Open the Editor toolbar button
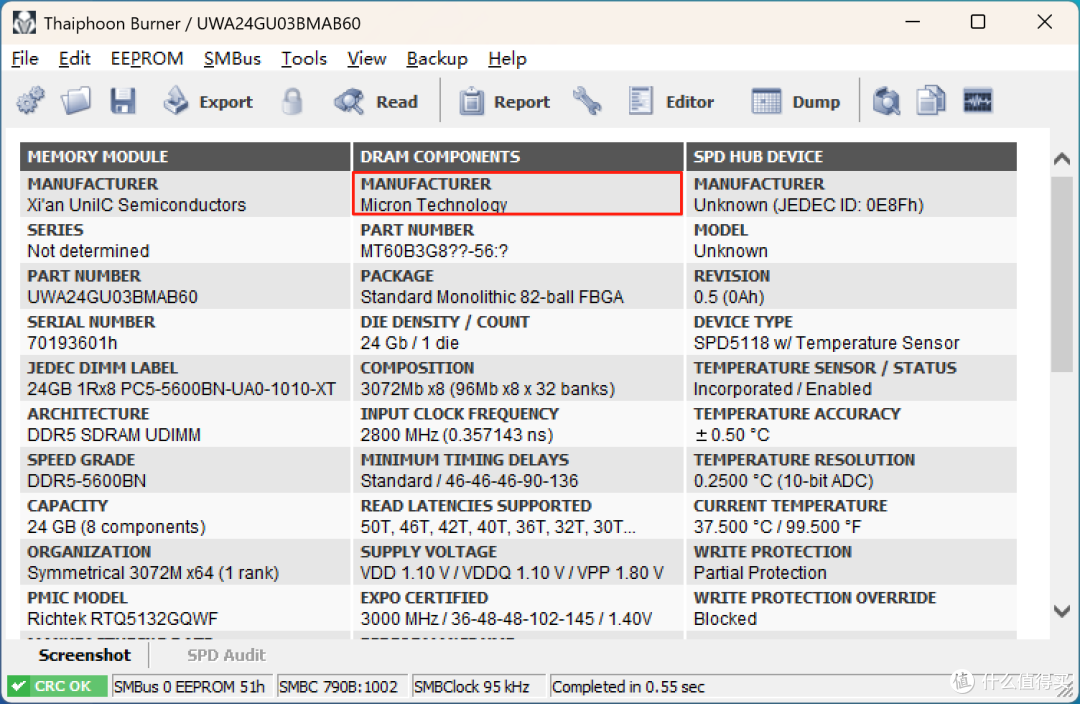Image resolution: width=1080 pixels, height=704 pixels. (x=671, y=102)
